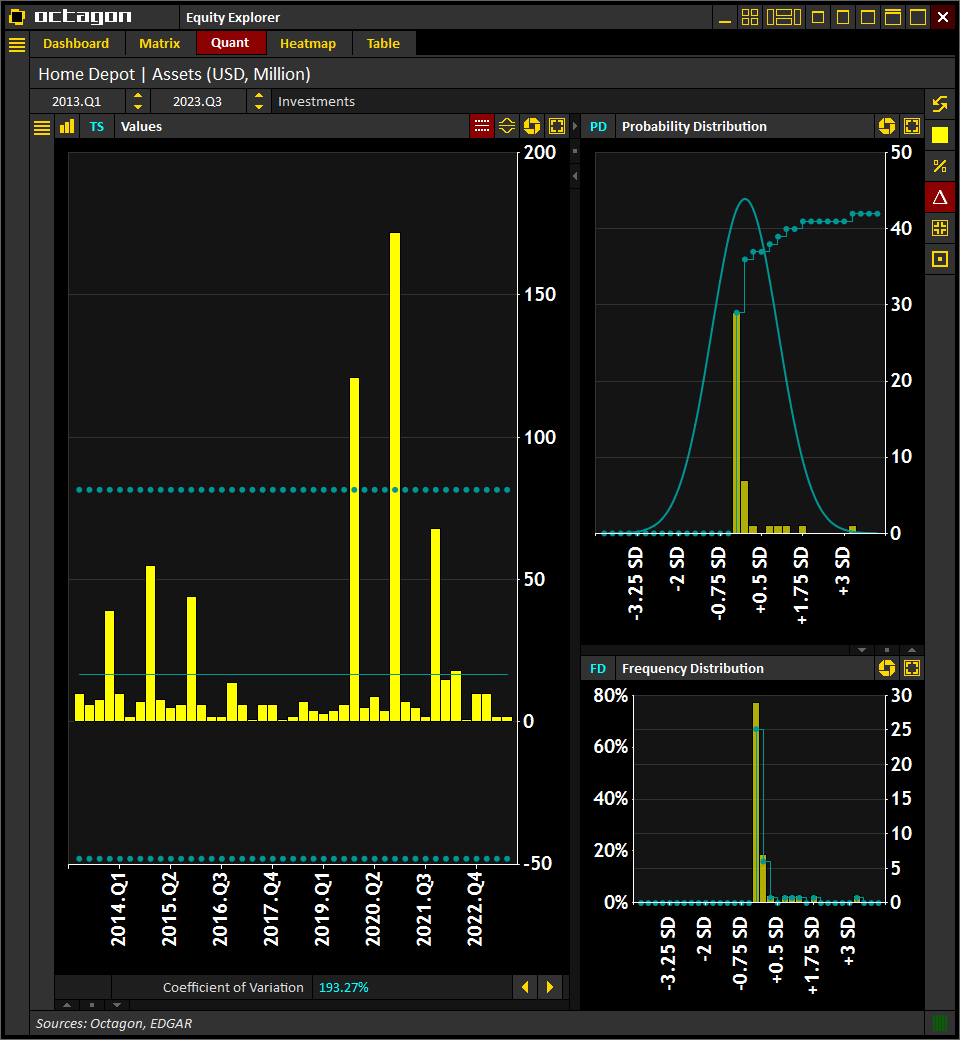Select the multi-panel column layout icon
The width and height of the screenshot is (960, 1040).
pos(784,17)
